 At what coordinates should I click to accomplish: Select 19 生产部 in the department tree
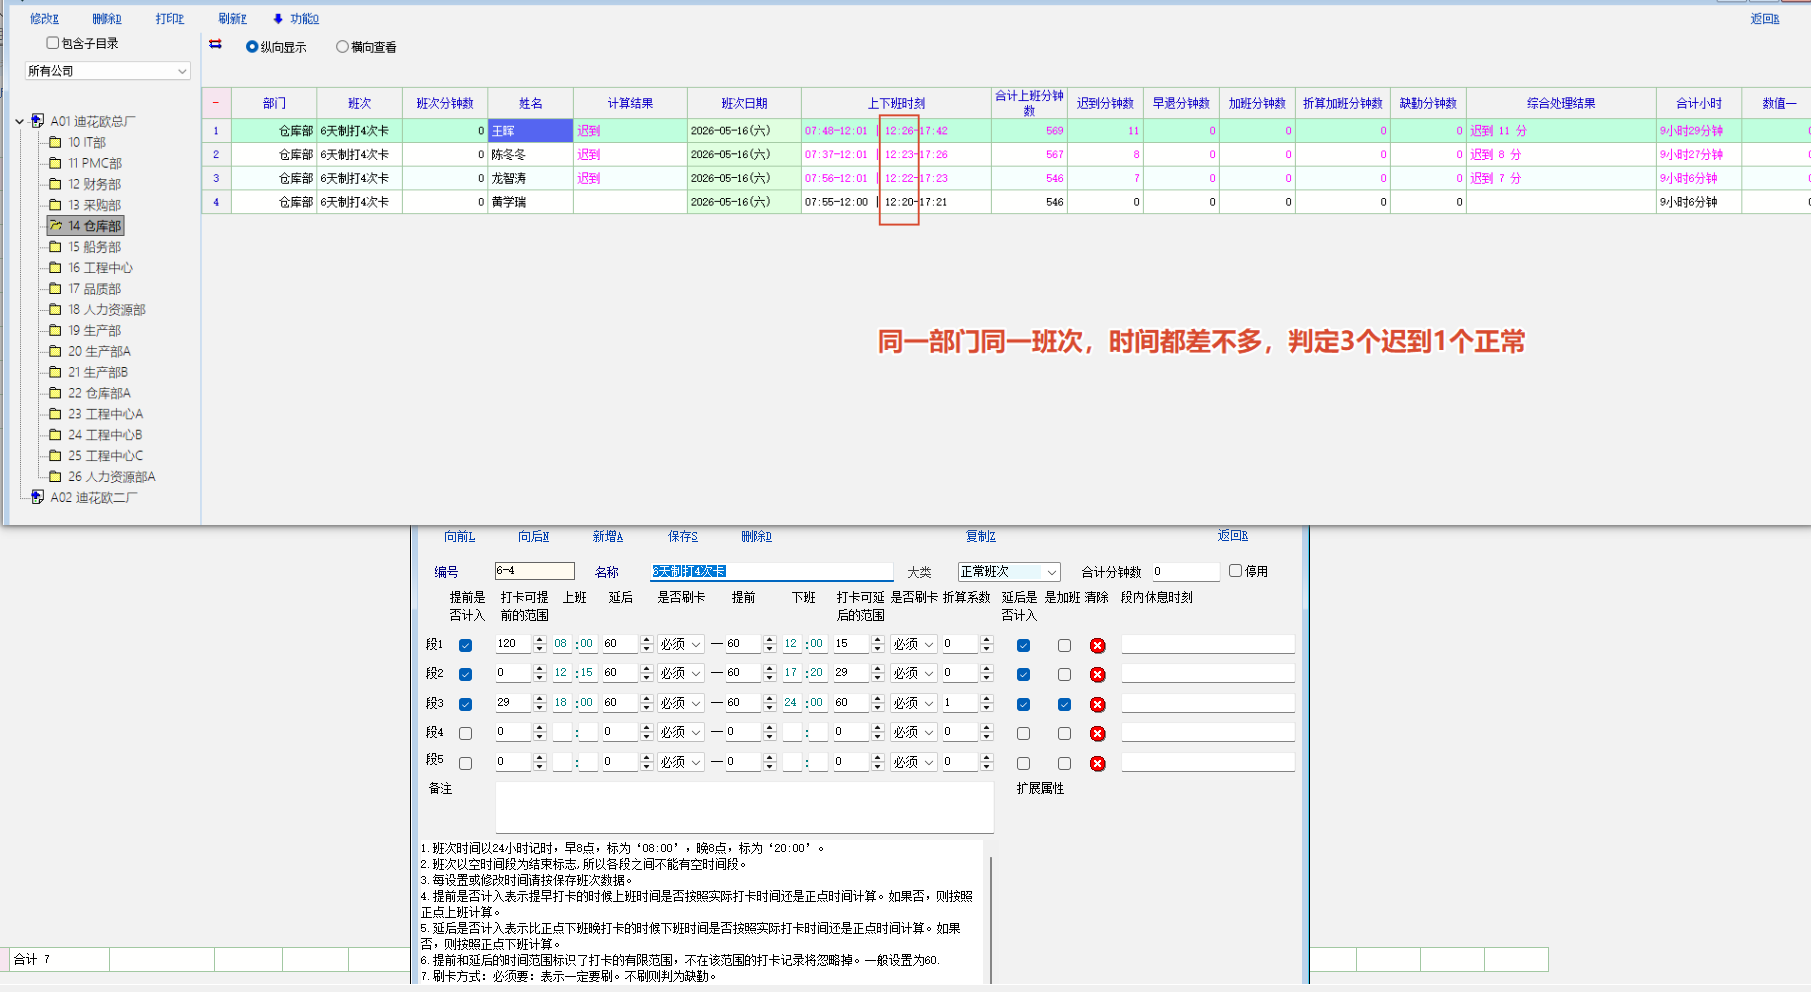point(94,330)
